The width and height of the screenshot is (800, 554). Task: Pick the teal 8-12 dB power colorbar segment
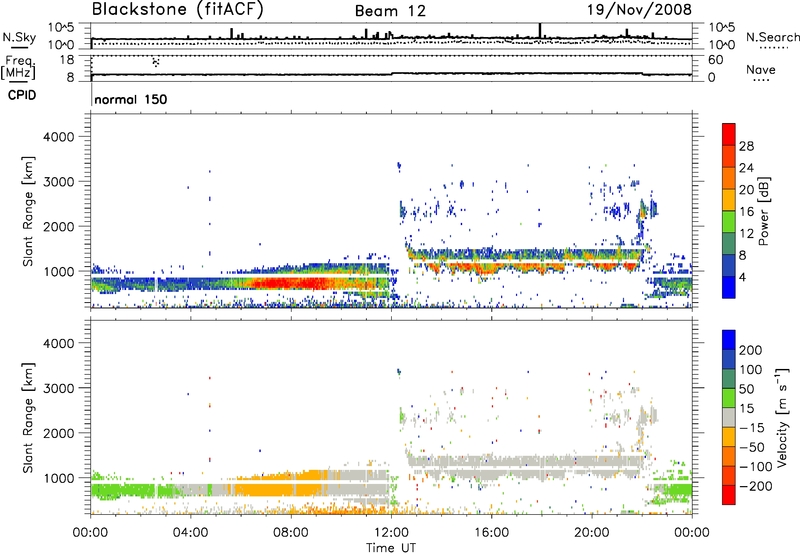729,244
